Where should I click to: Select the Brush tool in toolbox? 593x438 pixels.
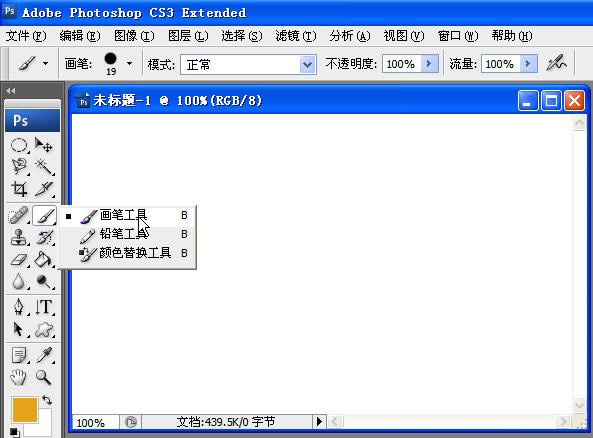pyautogui.click(x=44, y=216)
